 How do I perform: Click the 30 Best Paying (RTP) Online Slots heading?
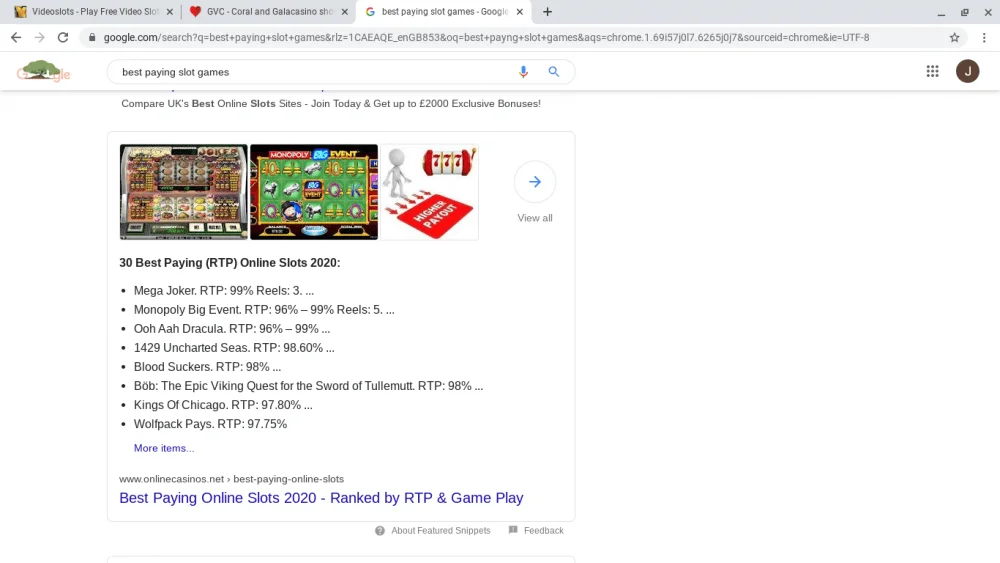click(230, 263)
